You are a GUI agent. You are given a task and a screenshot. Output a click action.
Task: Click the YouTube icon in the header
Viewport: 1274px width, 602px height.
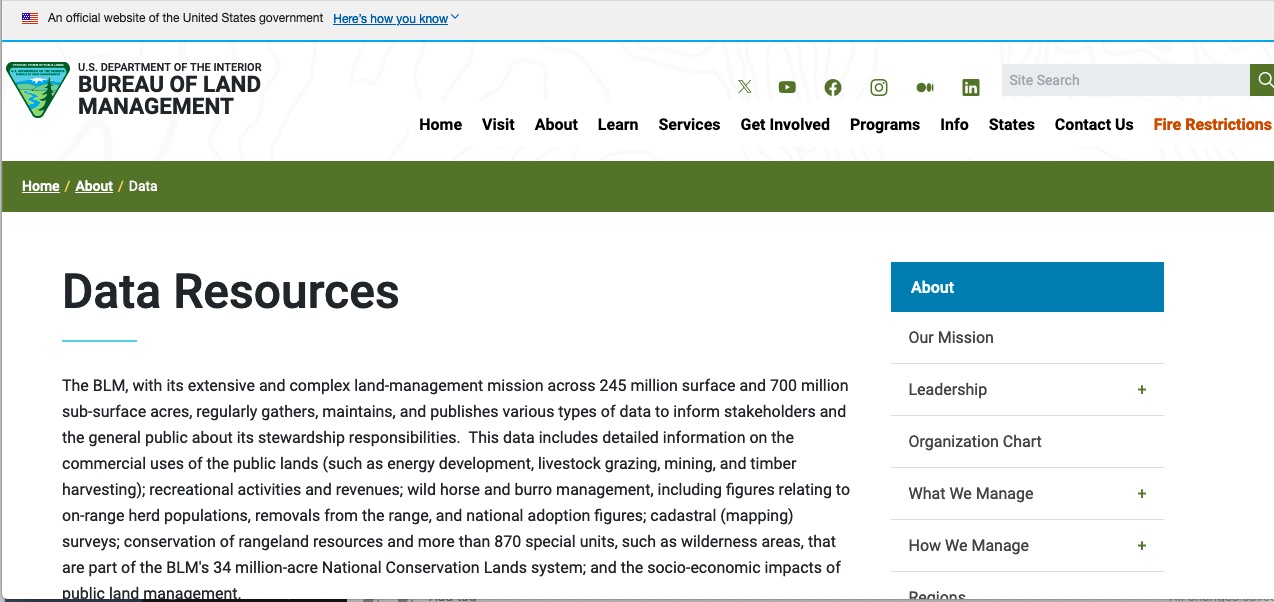tap(787, 87)
